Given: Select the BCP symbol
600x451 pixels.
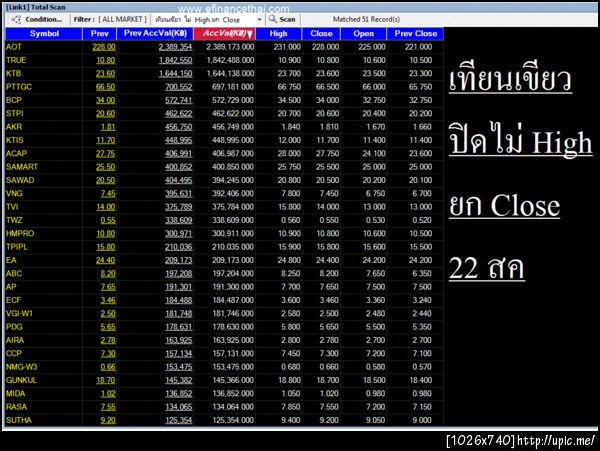Looking at the screenshot, I should [14, 100].
